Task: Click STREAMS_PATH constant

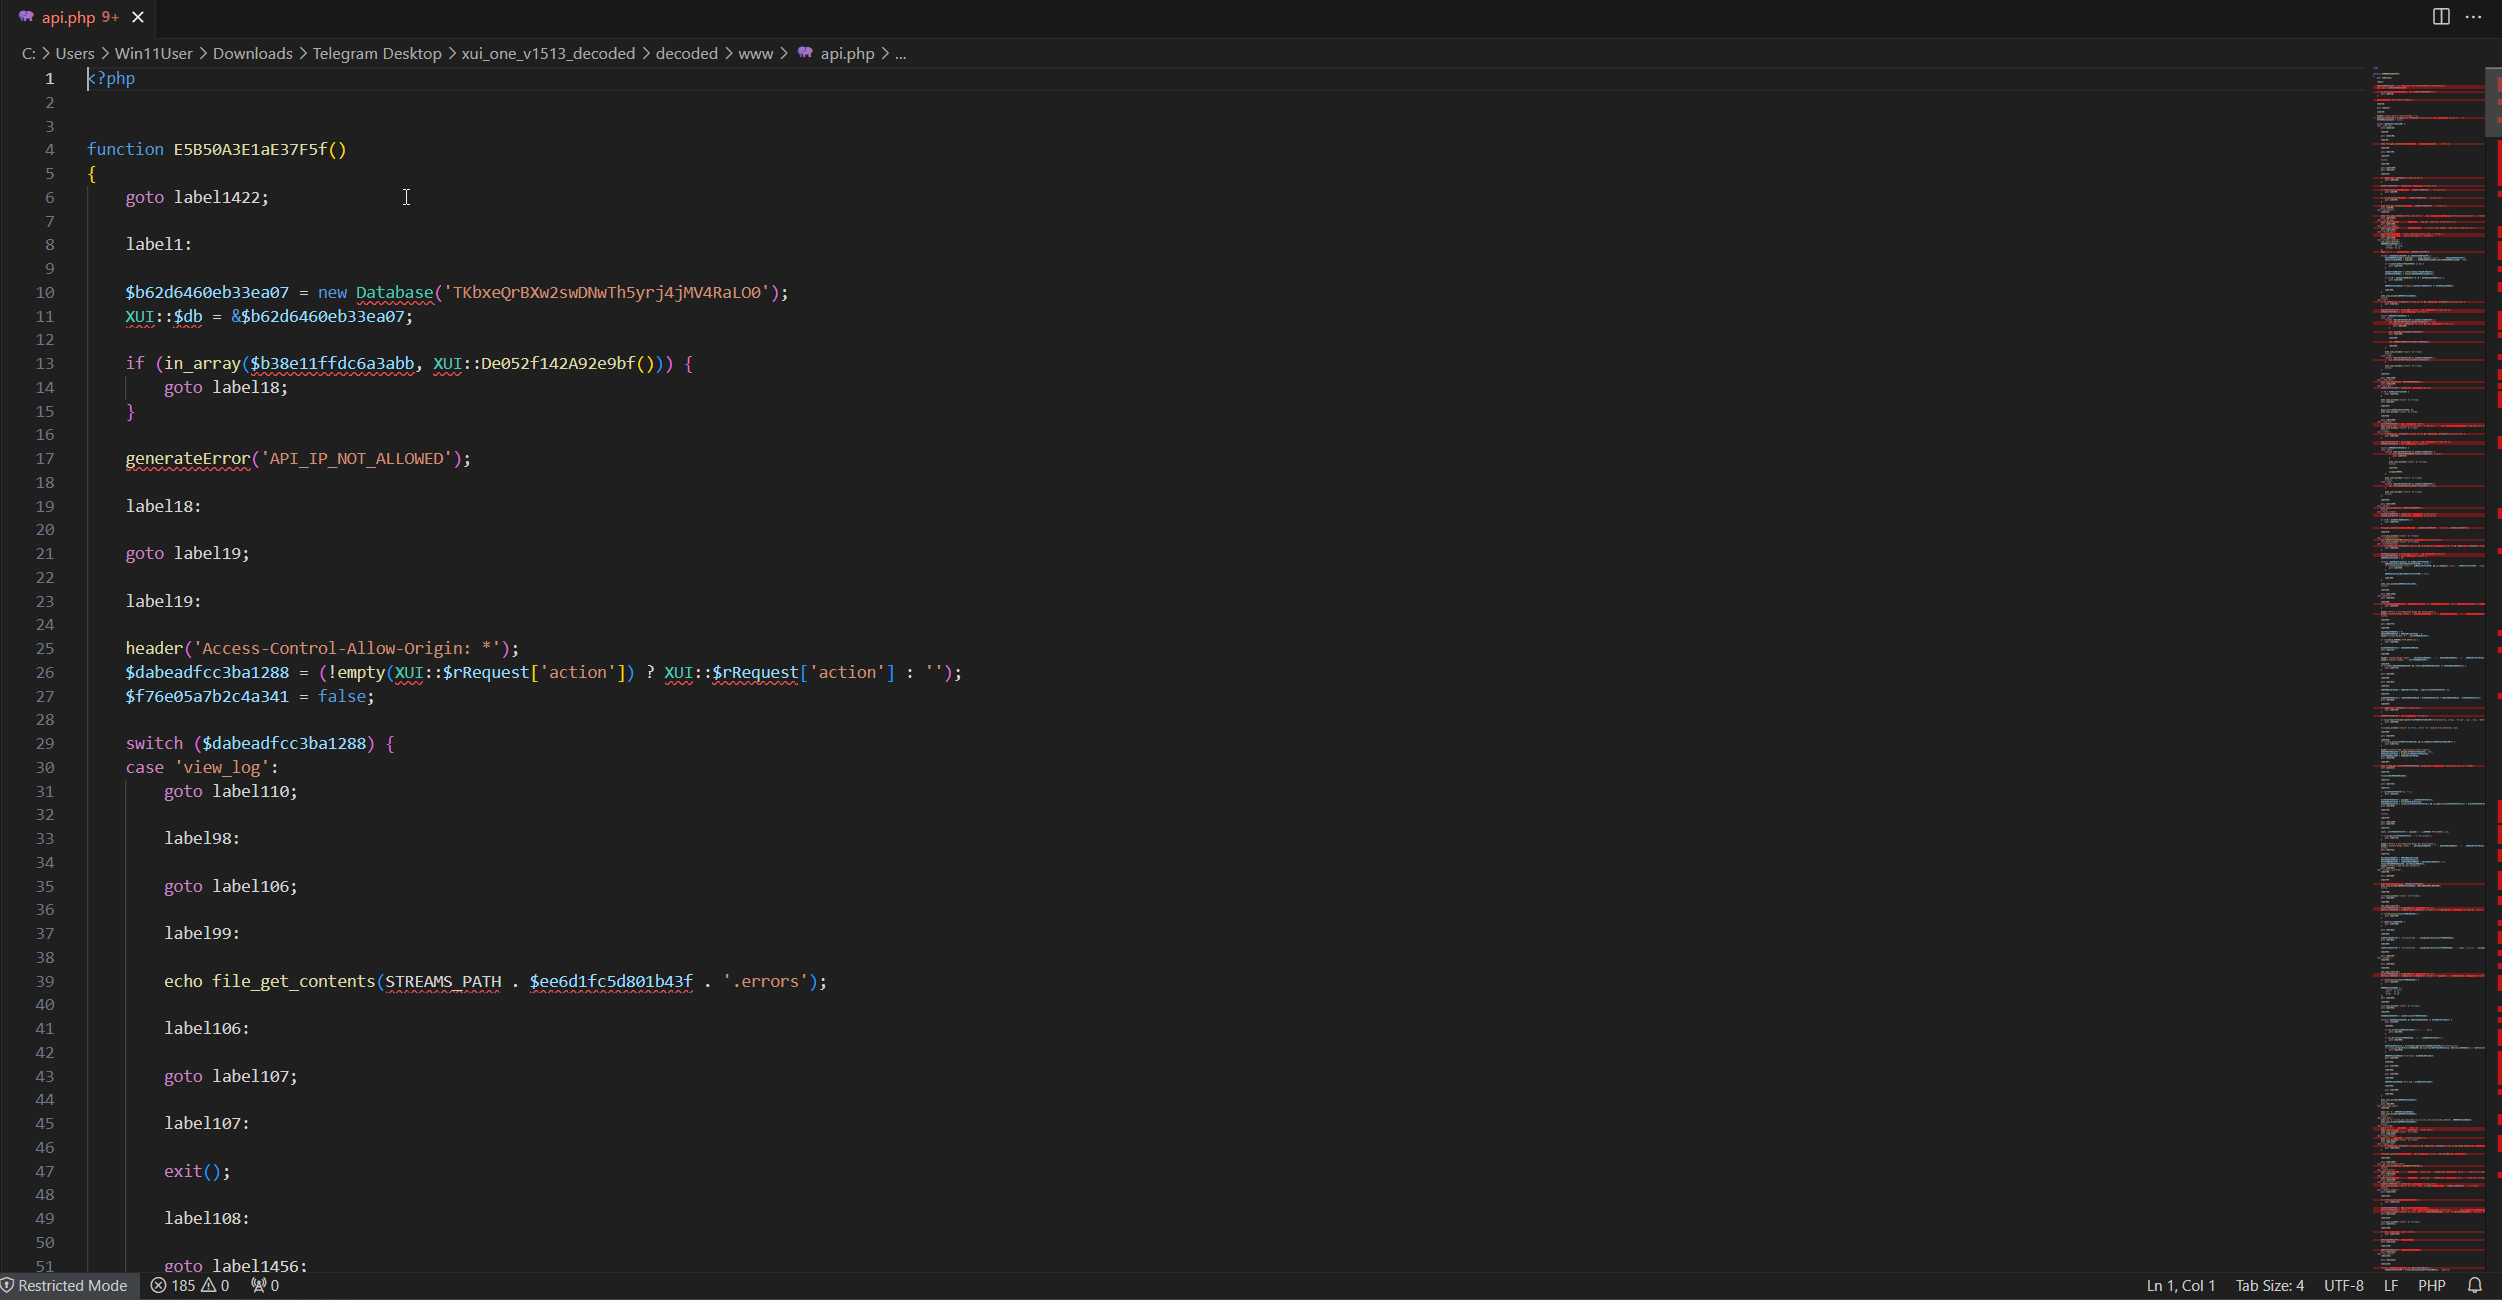Action: coord(443,981)
